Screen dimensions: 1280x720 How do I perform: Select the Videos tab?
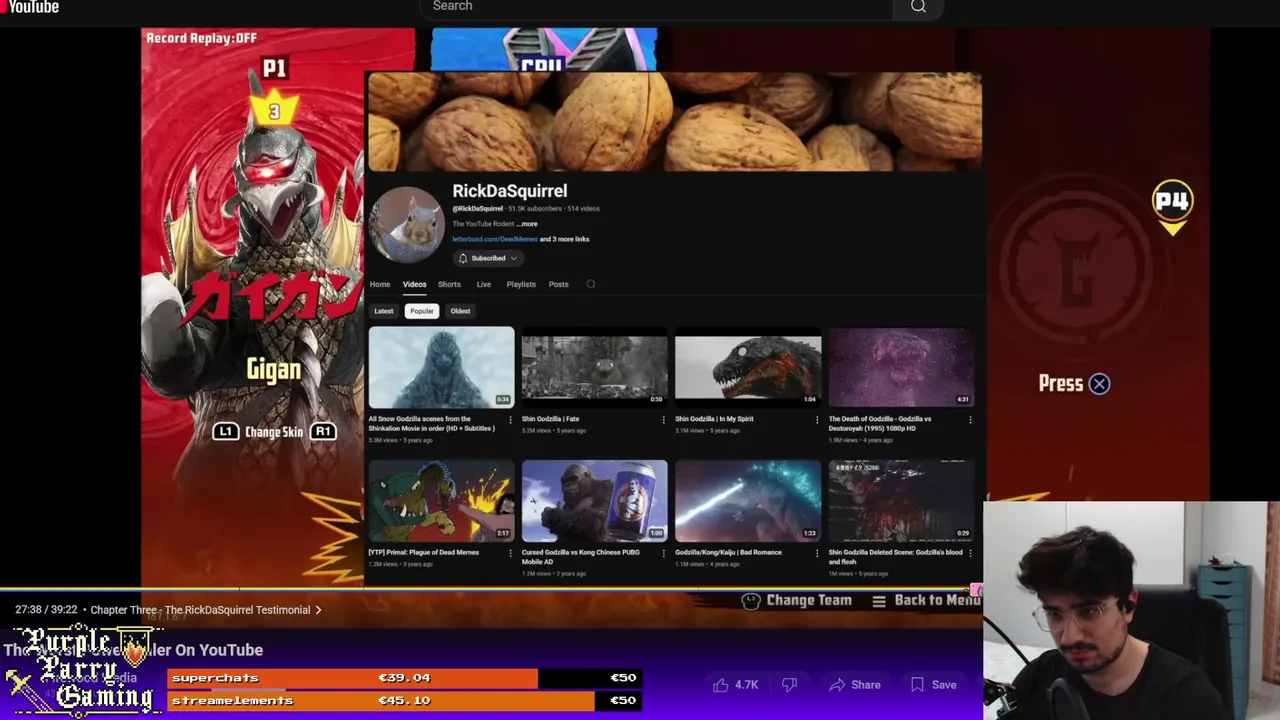point(414,284)
